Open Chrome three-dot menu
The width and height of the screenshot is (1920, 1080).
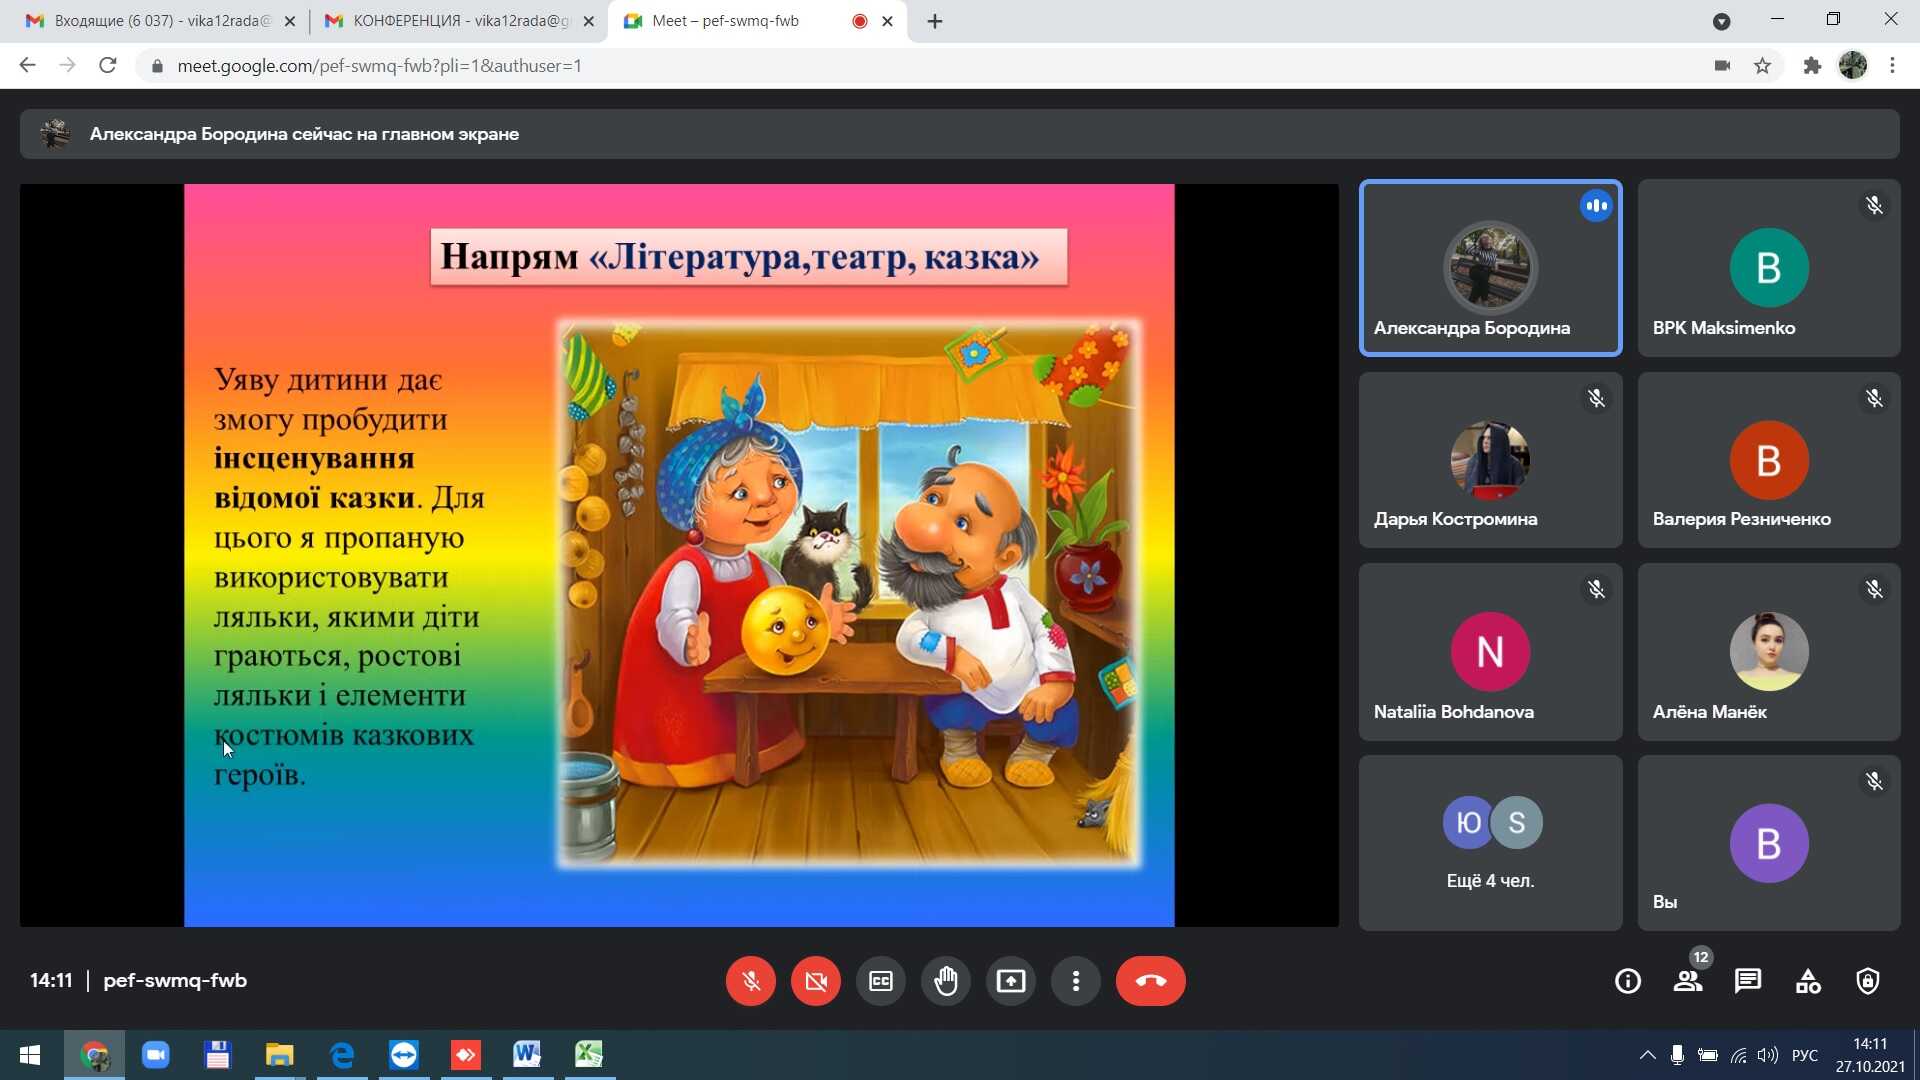click(x=1892, y=66)
